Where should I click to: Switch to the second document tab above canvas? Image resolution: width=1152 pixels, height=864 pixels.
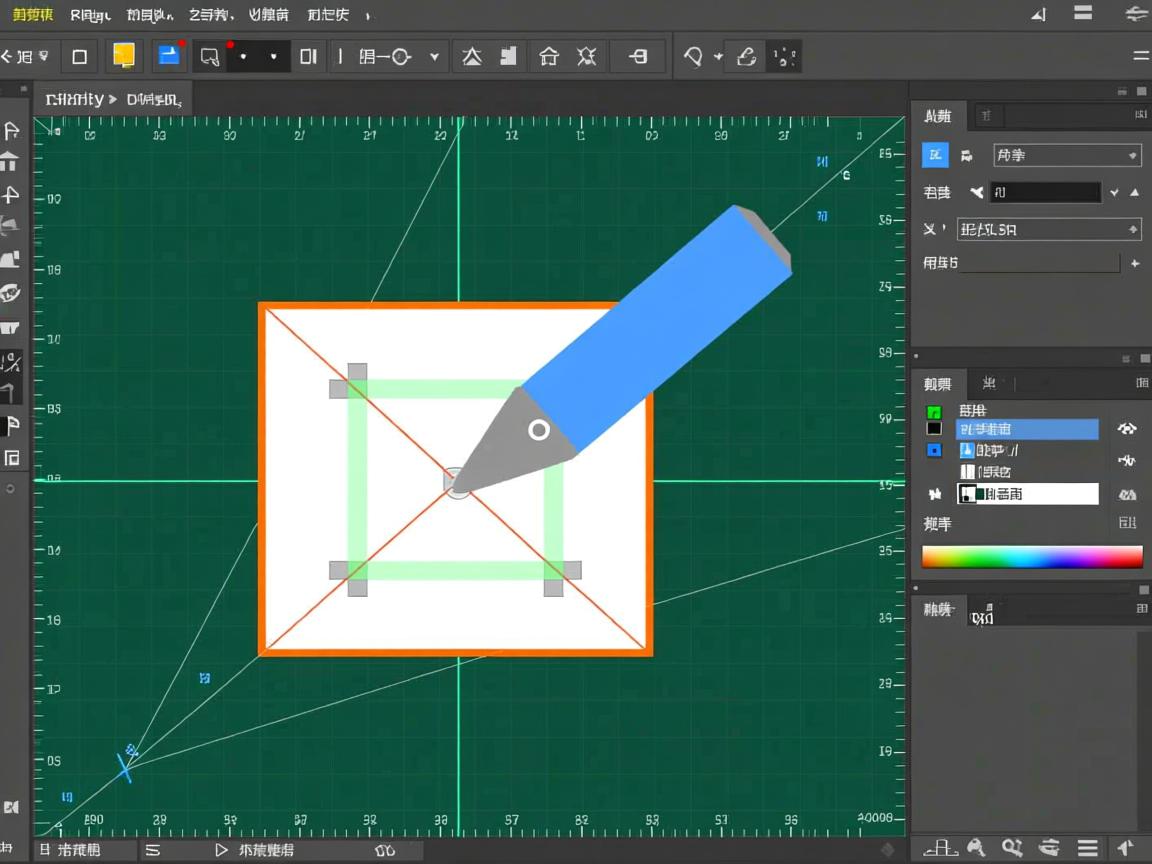[x=153, y=99]
